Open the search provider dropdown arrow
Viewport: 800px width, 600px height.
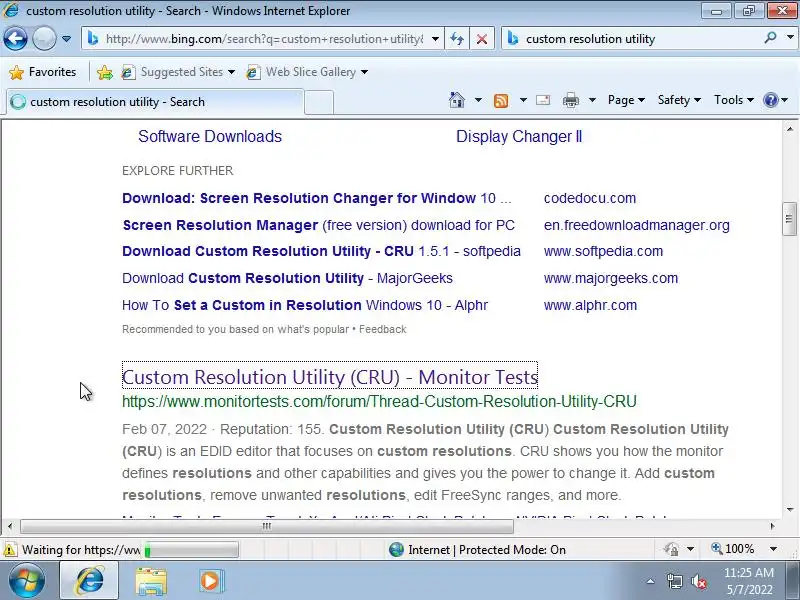coord(790,37)
